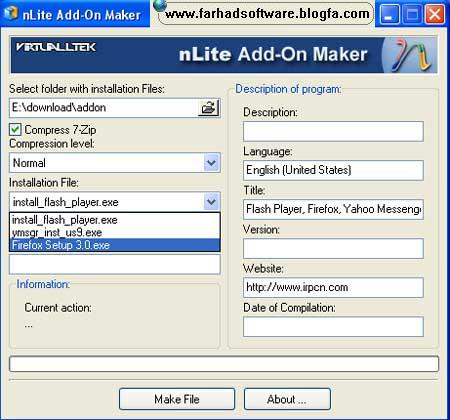450x420 pixels.
Task: Close the nLite Add-On Maker window
Action: click(435, 14)
